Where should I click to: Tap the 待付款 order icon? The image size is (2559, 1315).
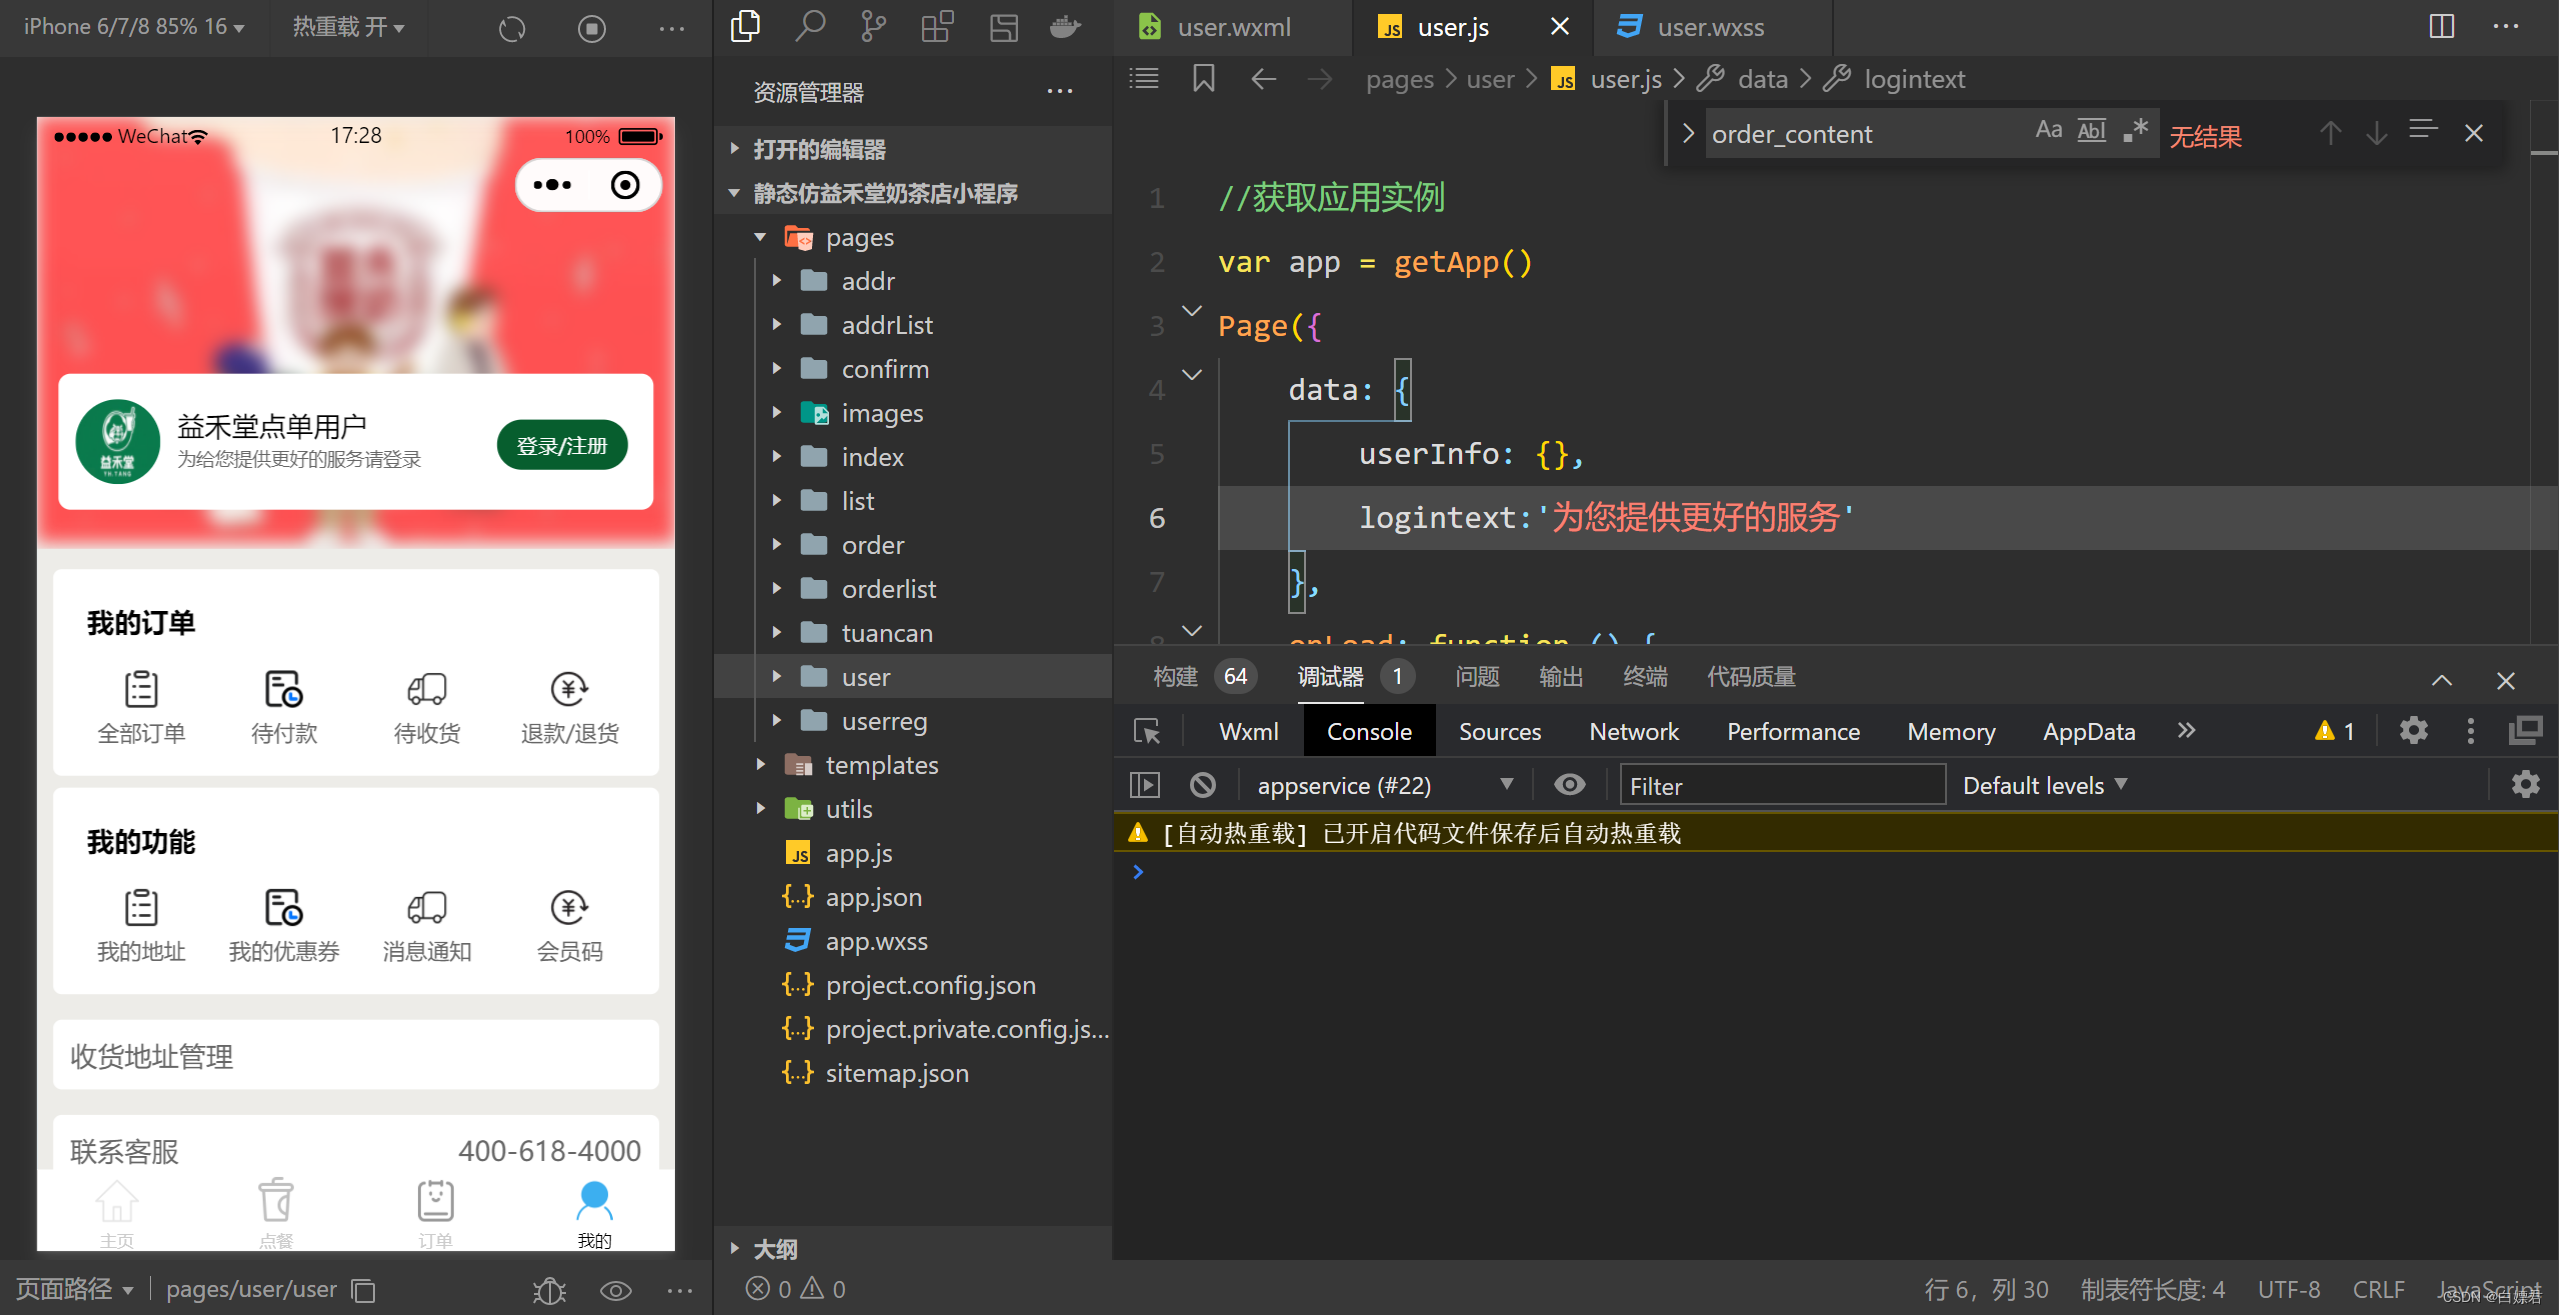(284, 689)
